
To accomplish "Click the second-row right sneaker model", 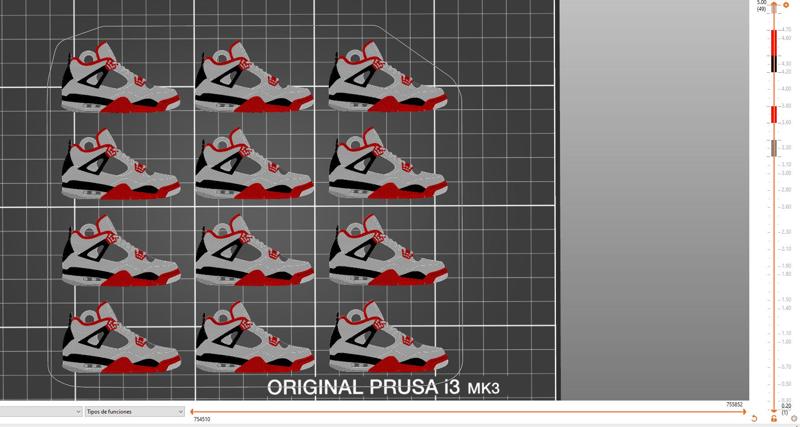I will 388,164.
